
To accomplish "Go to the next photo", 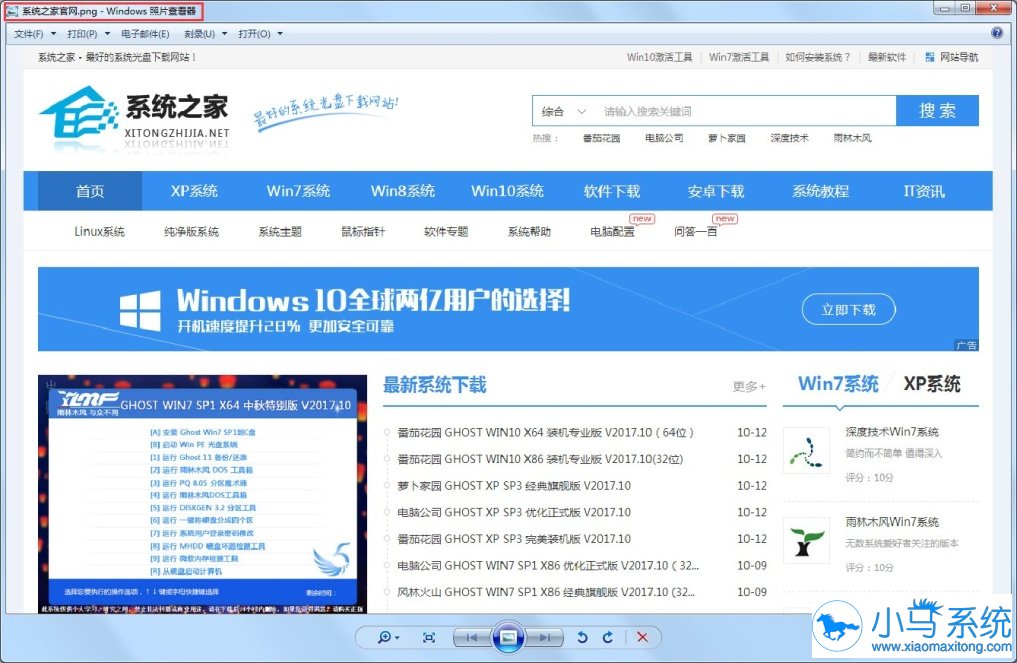I will (x=545, y=638).
